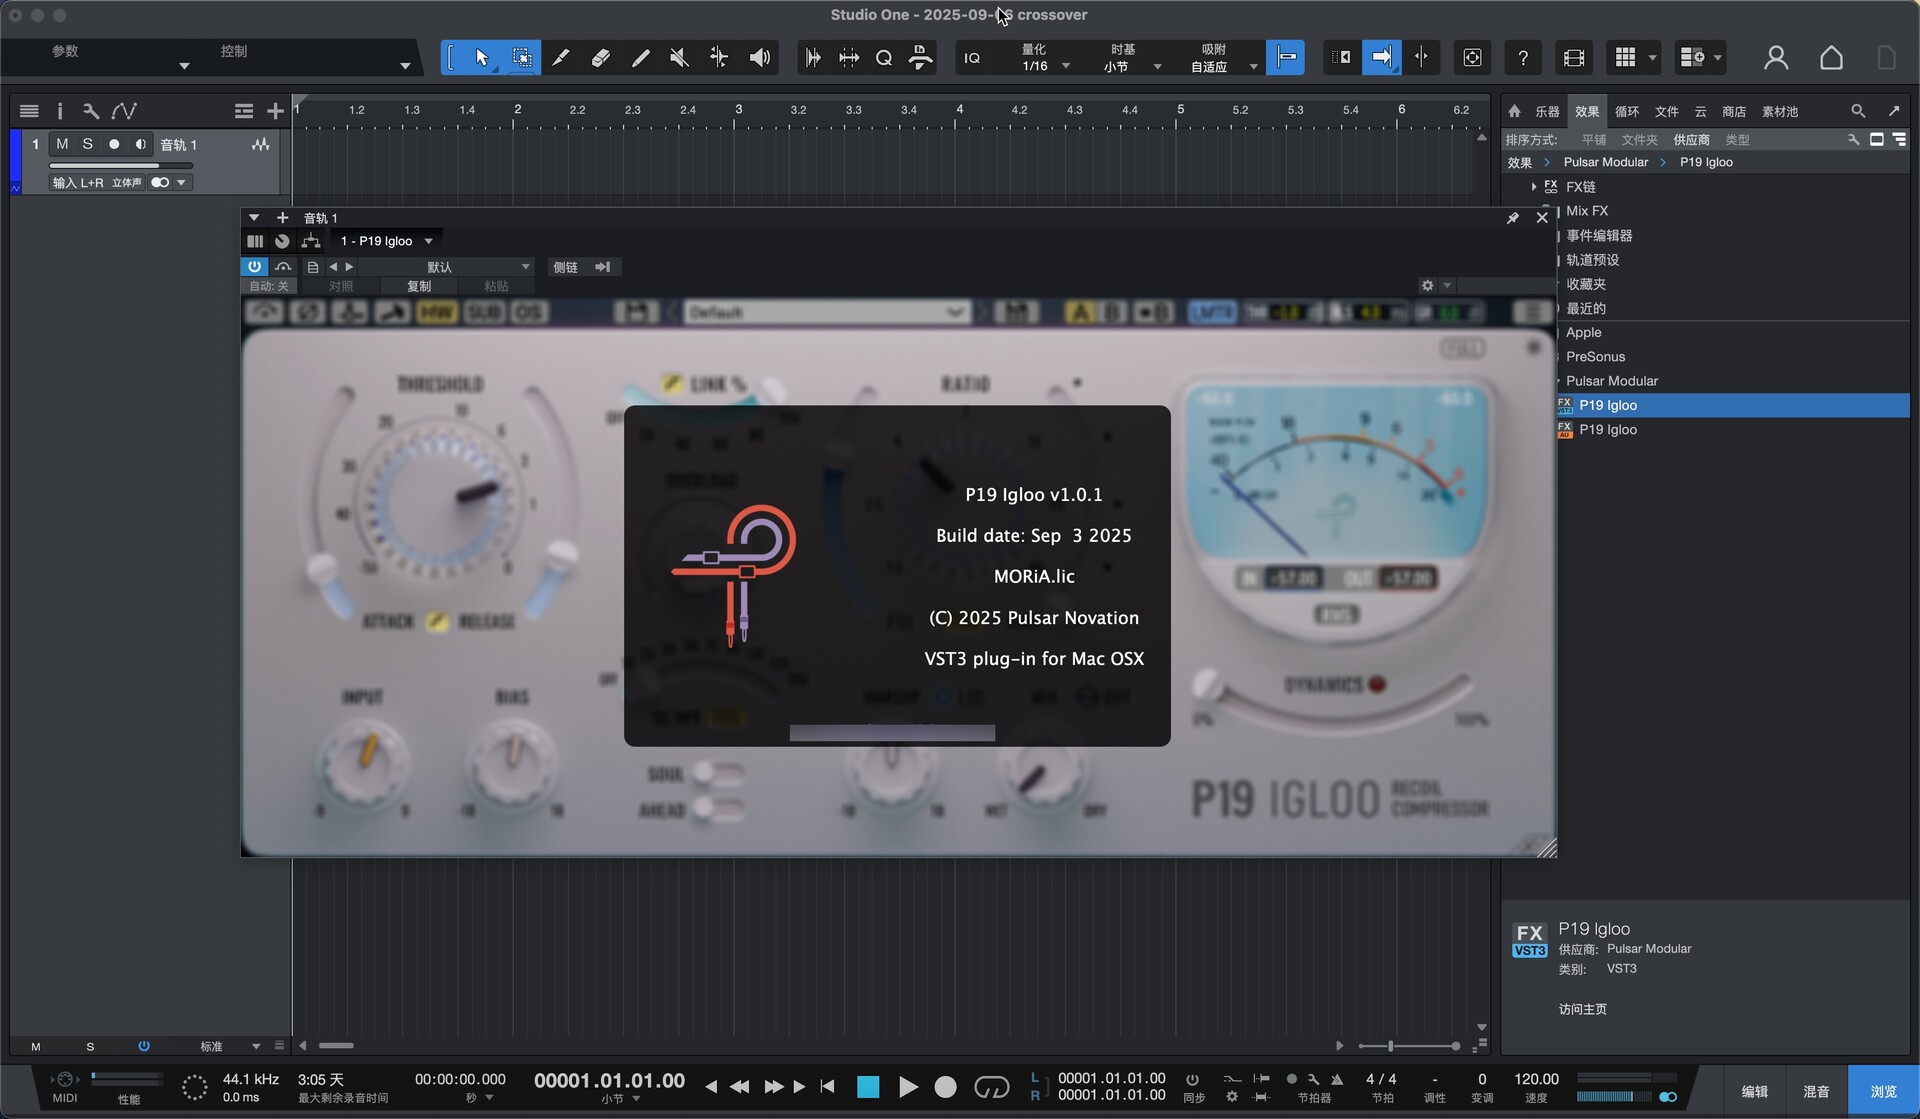Mute track 音轨 1
This screenshot has width=1920, height=1119.
(x=62, y=144)
